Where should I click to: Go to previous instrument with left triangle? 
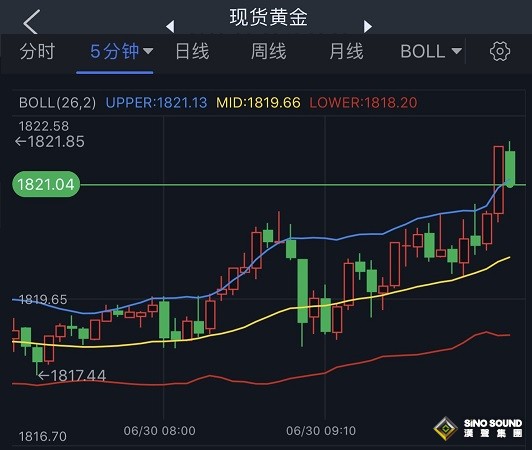[170, 26]
